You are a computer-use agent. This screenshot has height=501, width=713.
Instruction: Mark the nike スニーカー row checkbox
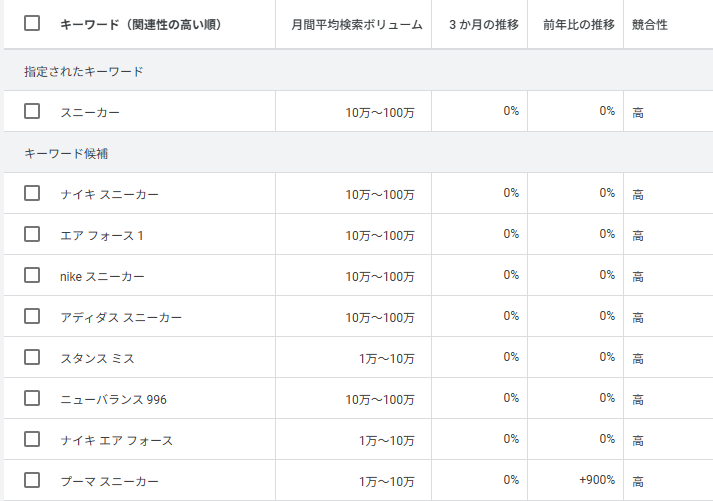[x=32, y=275]
